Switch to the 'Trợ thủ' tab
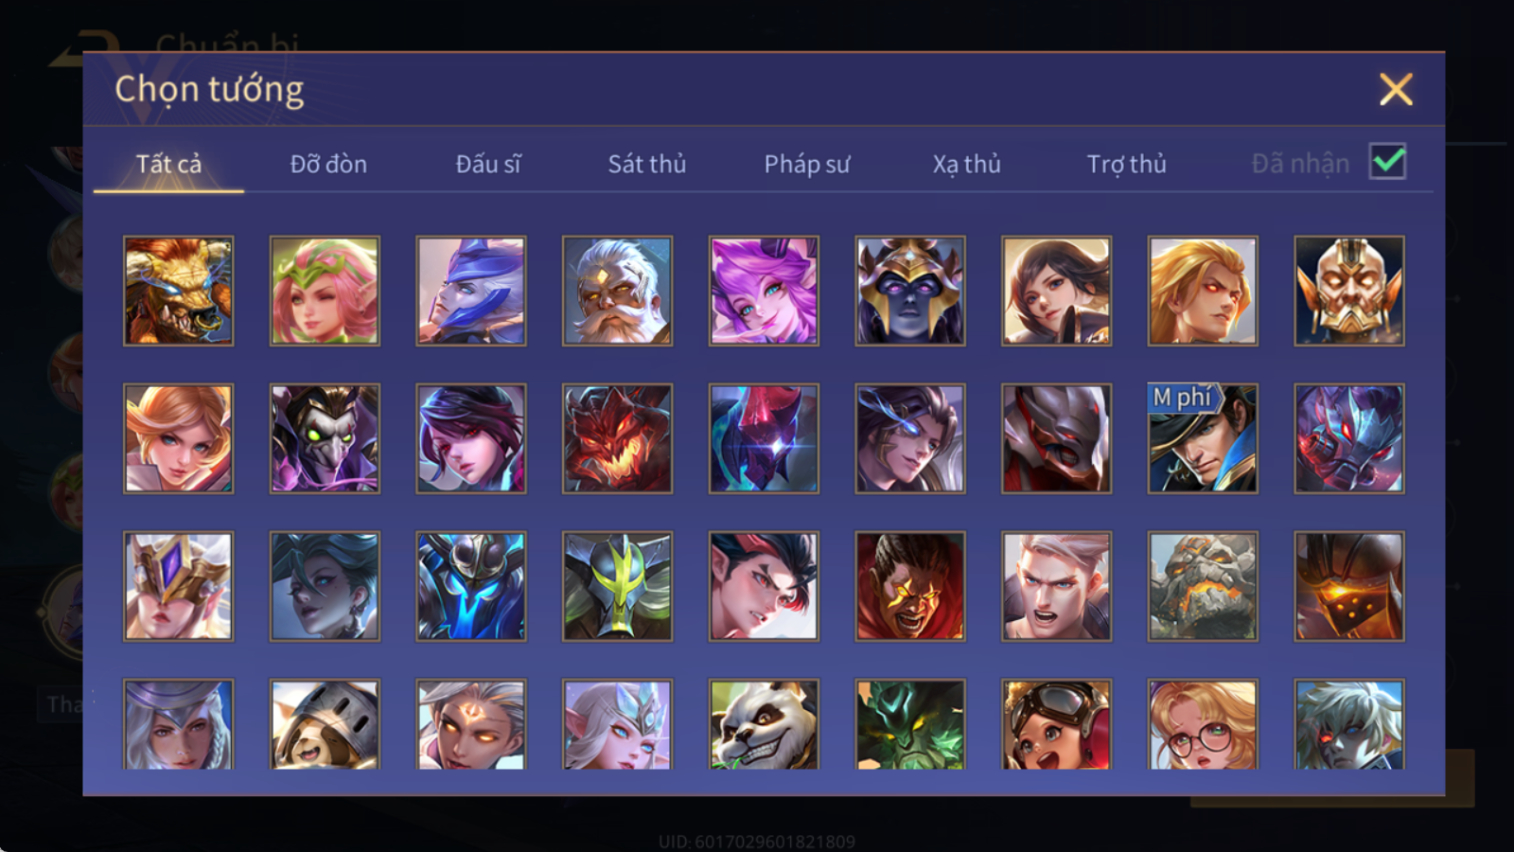The width and height of the screenshot is (1514, 852). 1127,164
